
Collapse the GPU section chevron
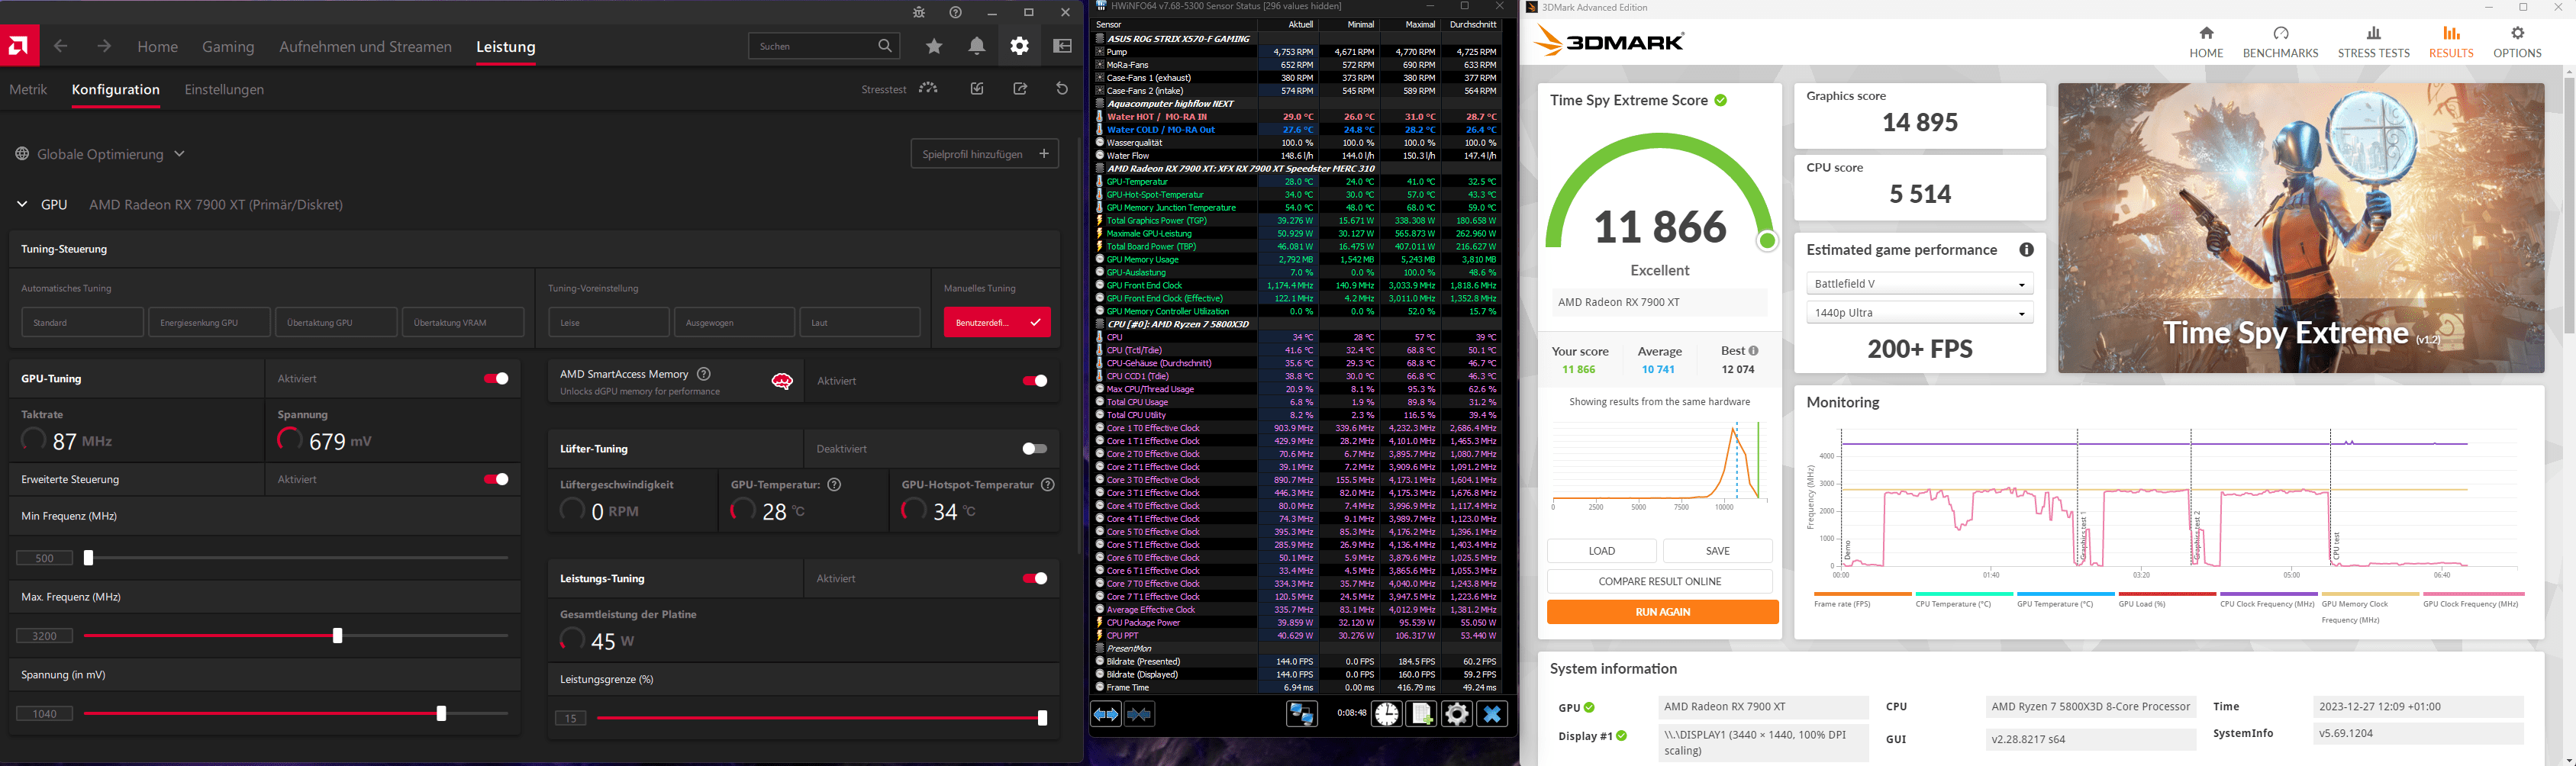tap(22, 205)
